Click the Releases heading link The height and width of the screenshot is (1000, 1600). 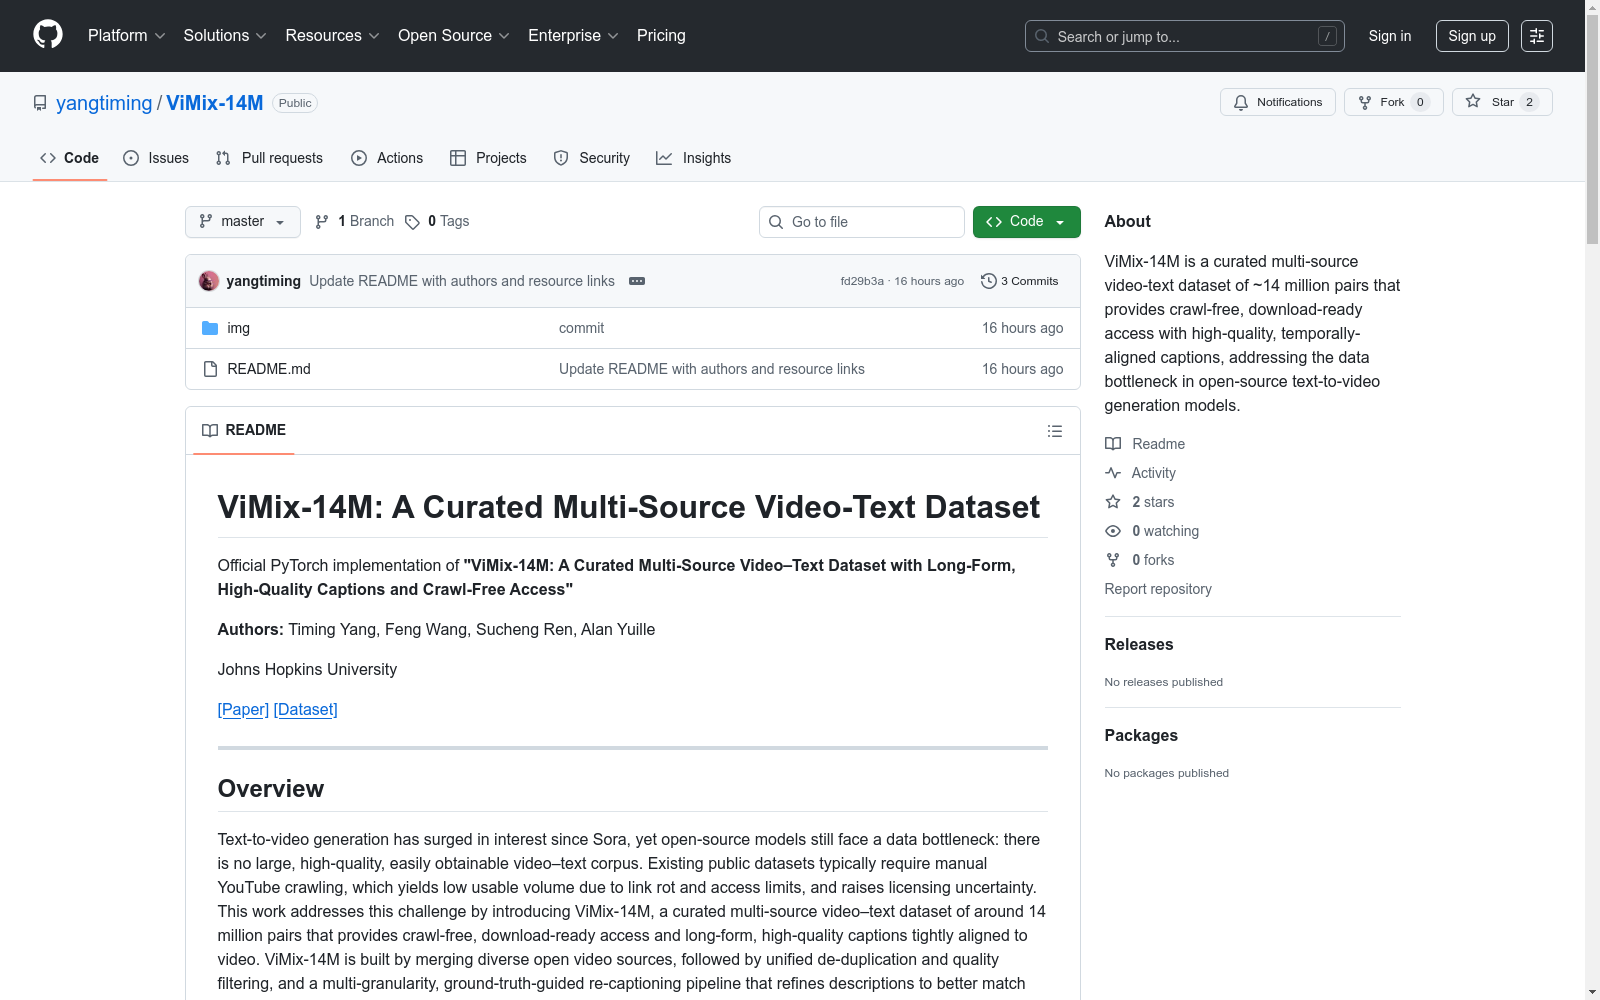click(1139, 645)
